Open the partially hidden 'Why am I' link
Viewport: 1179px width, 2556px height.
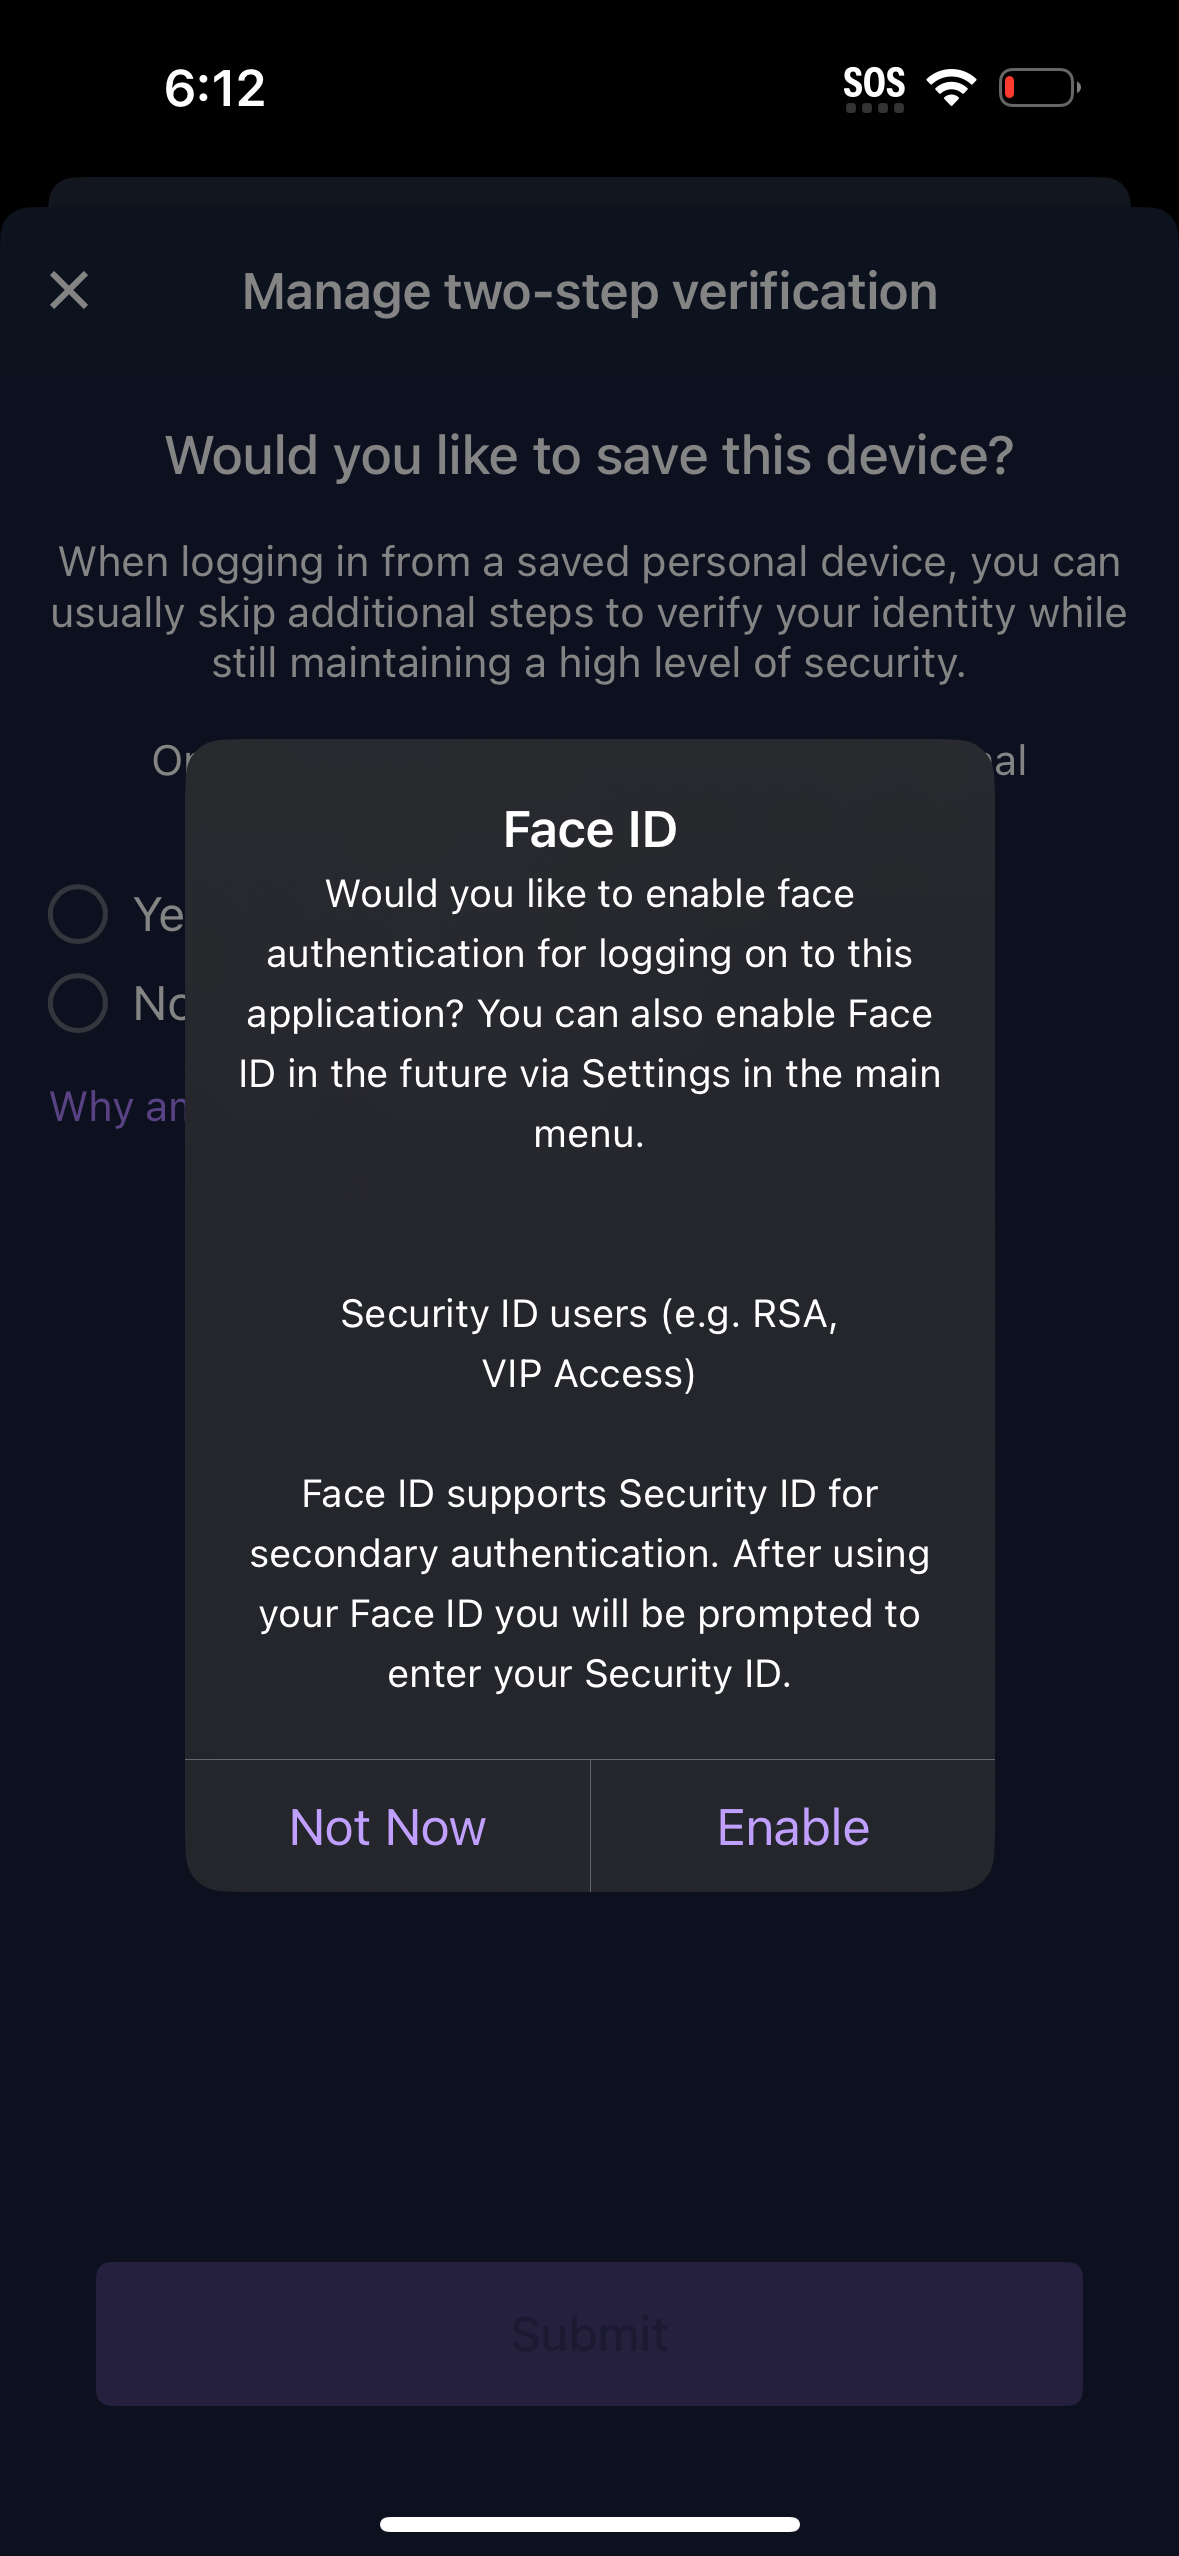point(117,1107)
